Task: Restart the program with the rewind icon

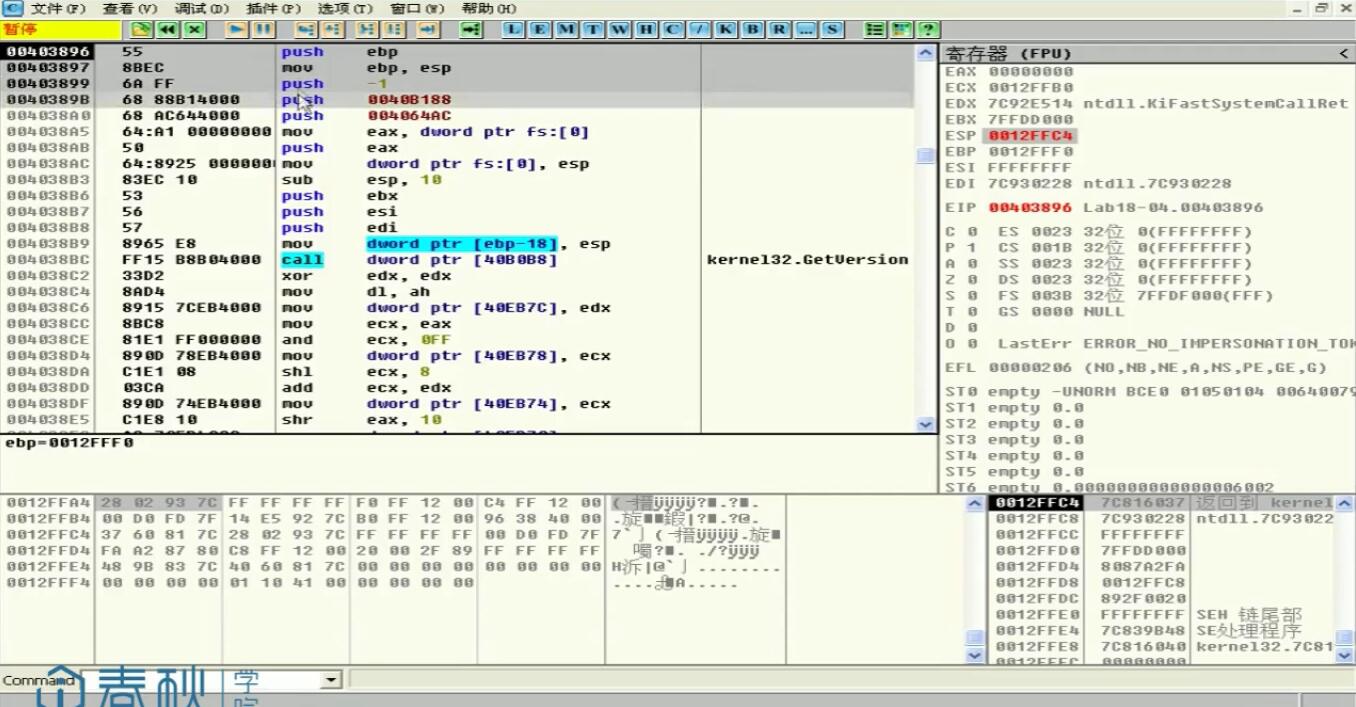Action: (x=168, y=29)
